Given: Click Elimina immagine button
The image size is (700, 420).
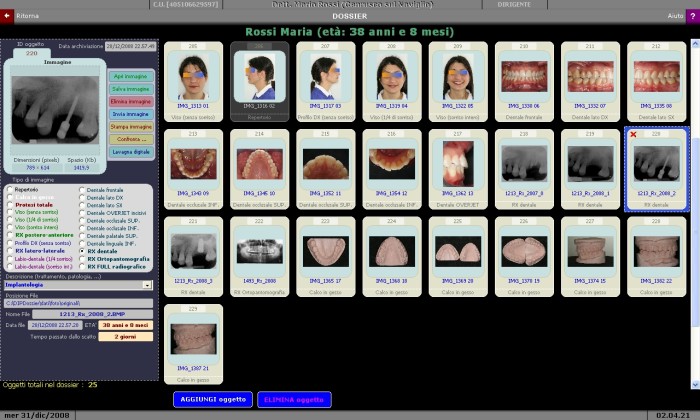Looking at the screenshot, I should tap(131, 101).
